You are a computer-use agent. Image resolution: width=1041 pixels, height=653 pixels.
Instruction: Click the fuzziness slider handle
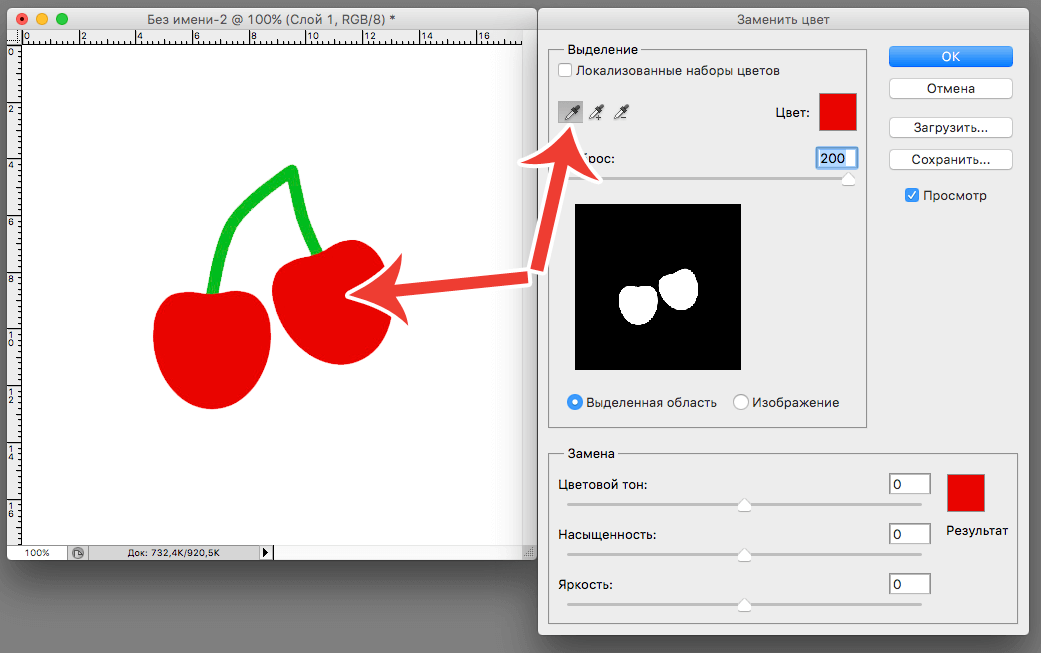pos(848,180)
